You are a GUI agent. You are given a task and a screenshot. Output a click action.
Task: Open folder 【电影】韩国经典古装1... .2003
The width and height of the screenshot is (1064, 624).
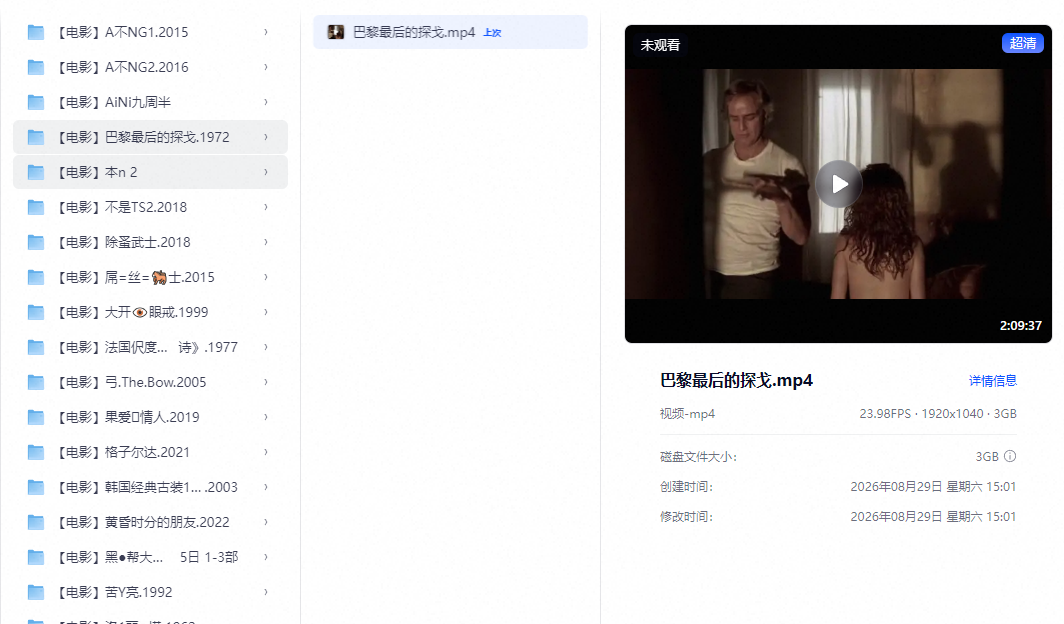pos(151,487)
